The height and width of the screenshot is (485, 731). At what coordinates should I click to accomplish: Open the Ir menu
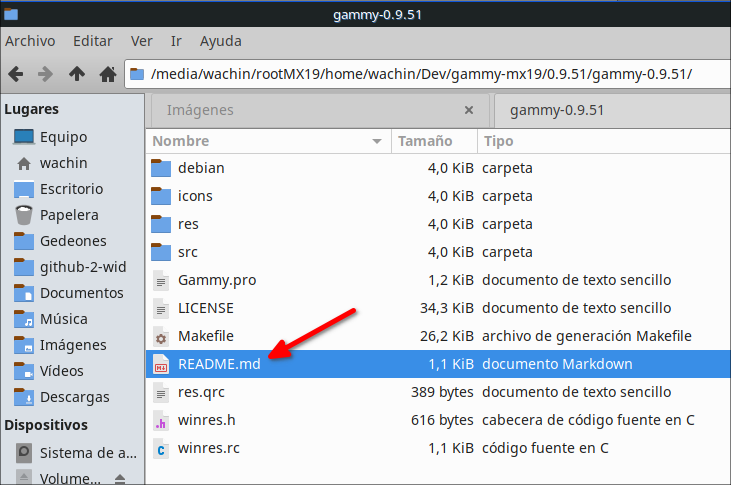[x=176, y=41]
